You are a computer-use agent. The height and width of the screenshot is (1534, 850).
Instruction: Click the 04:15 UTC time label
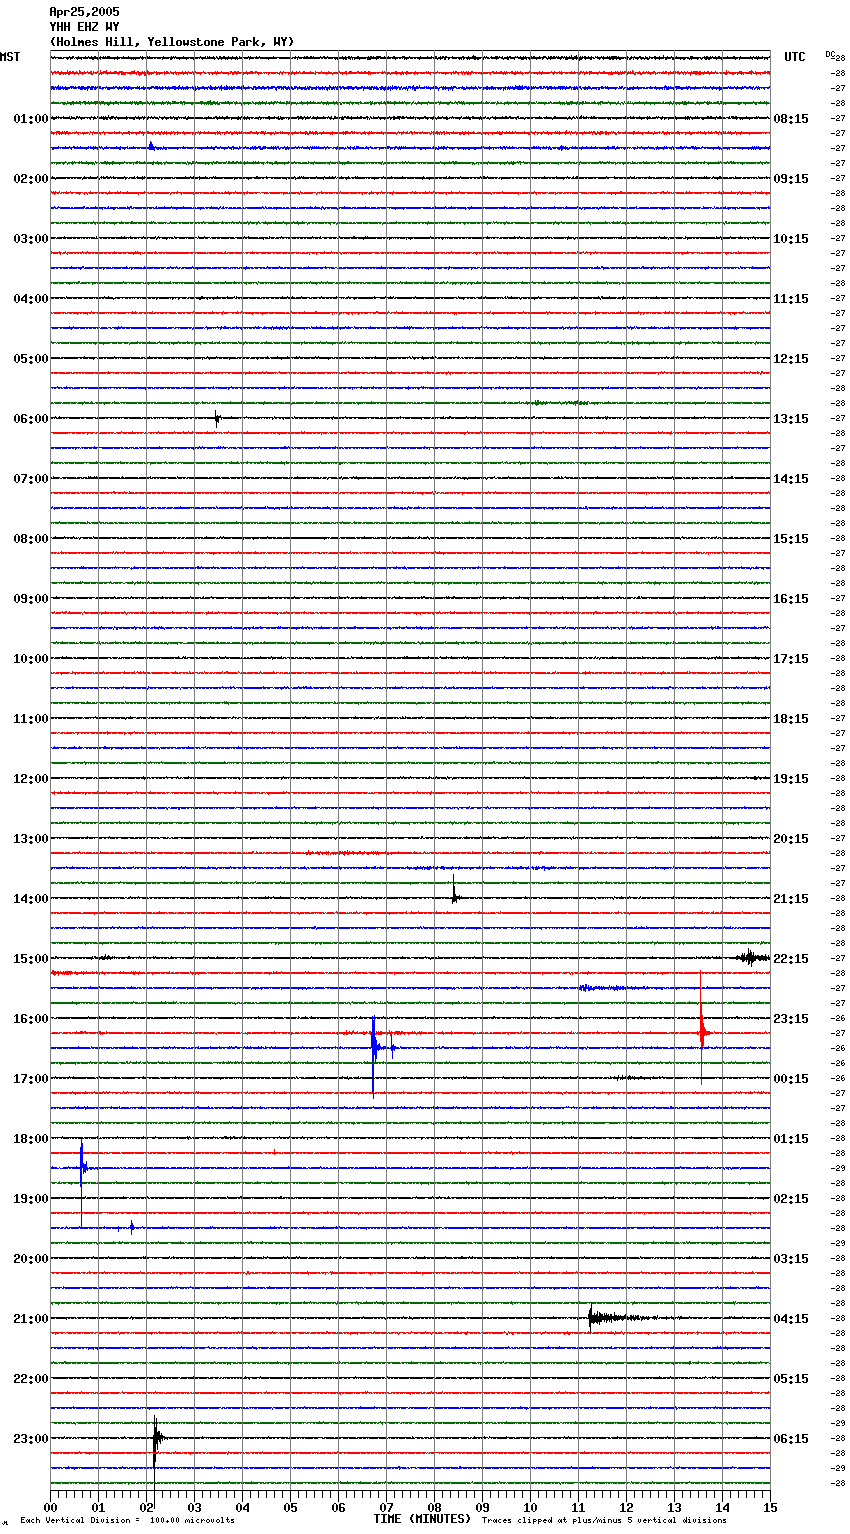[791, 1319]
